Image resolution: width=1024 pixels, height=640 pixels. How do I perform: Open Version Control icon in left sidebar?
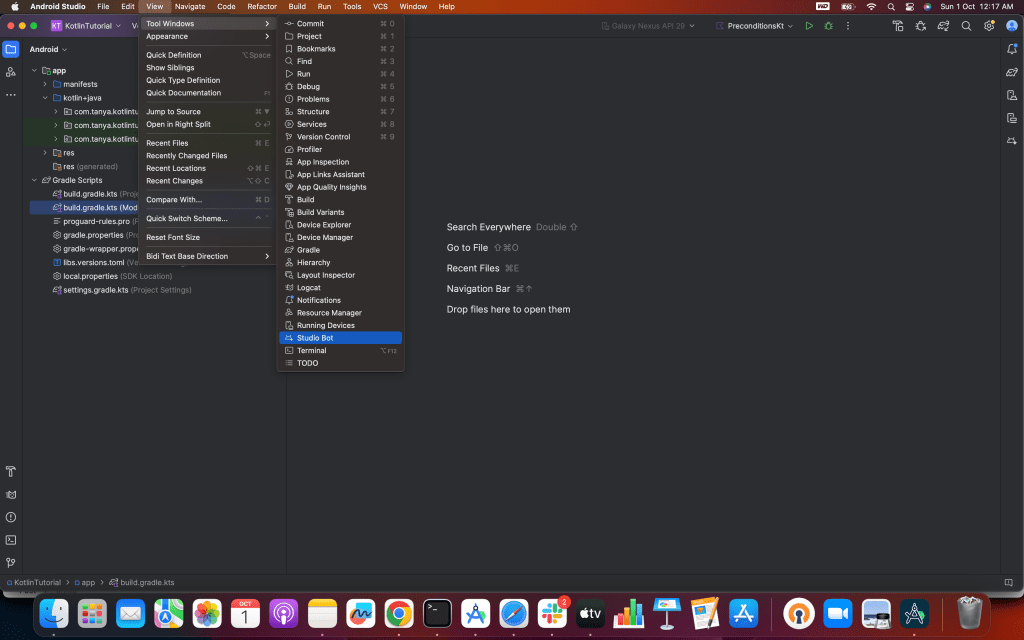[11, 563]
